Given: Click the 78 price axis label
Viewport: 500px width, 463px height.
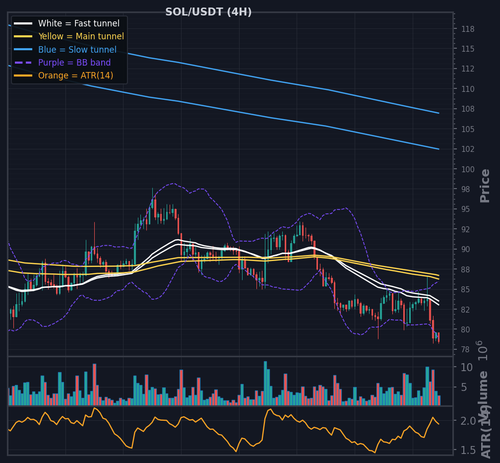Looking at the screenshot, I should (x=466, y=349).
